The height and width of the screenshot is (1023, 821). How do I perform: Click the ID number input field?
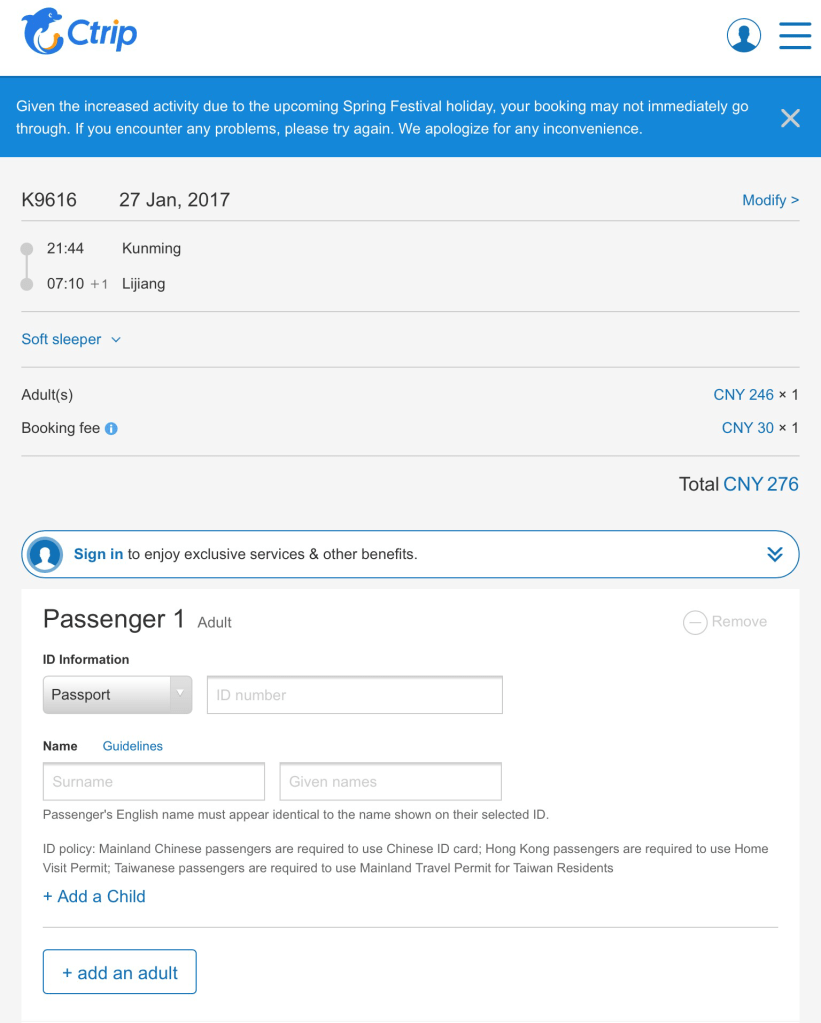coord(354,695)
